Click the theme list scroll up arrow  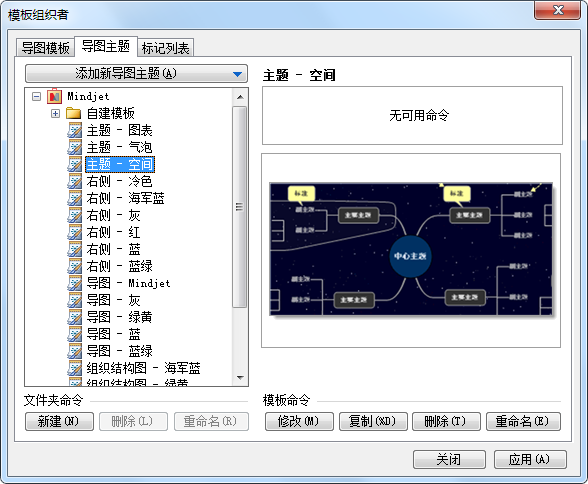click(x=240, y=97)
